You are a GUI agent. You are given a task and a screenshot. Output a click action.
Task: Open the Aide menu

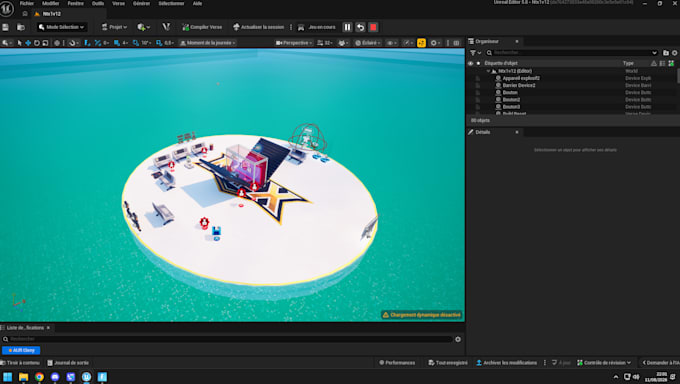point(197,3)
